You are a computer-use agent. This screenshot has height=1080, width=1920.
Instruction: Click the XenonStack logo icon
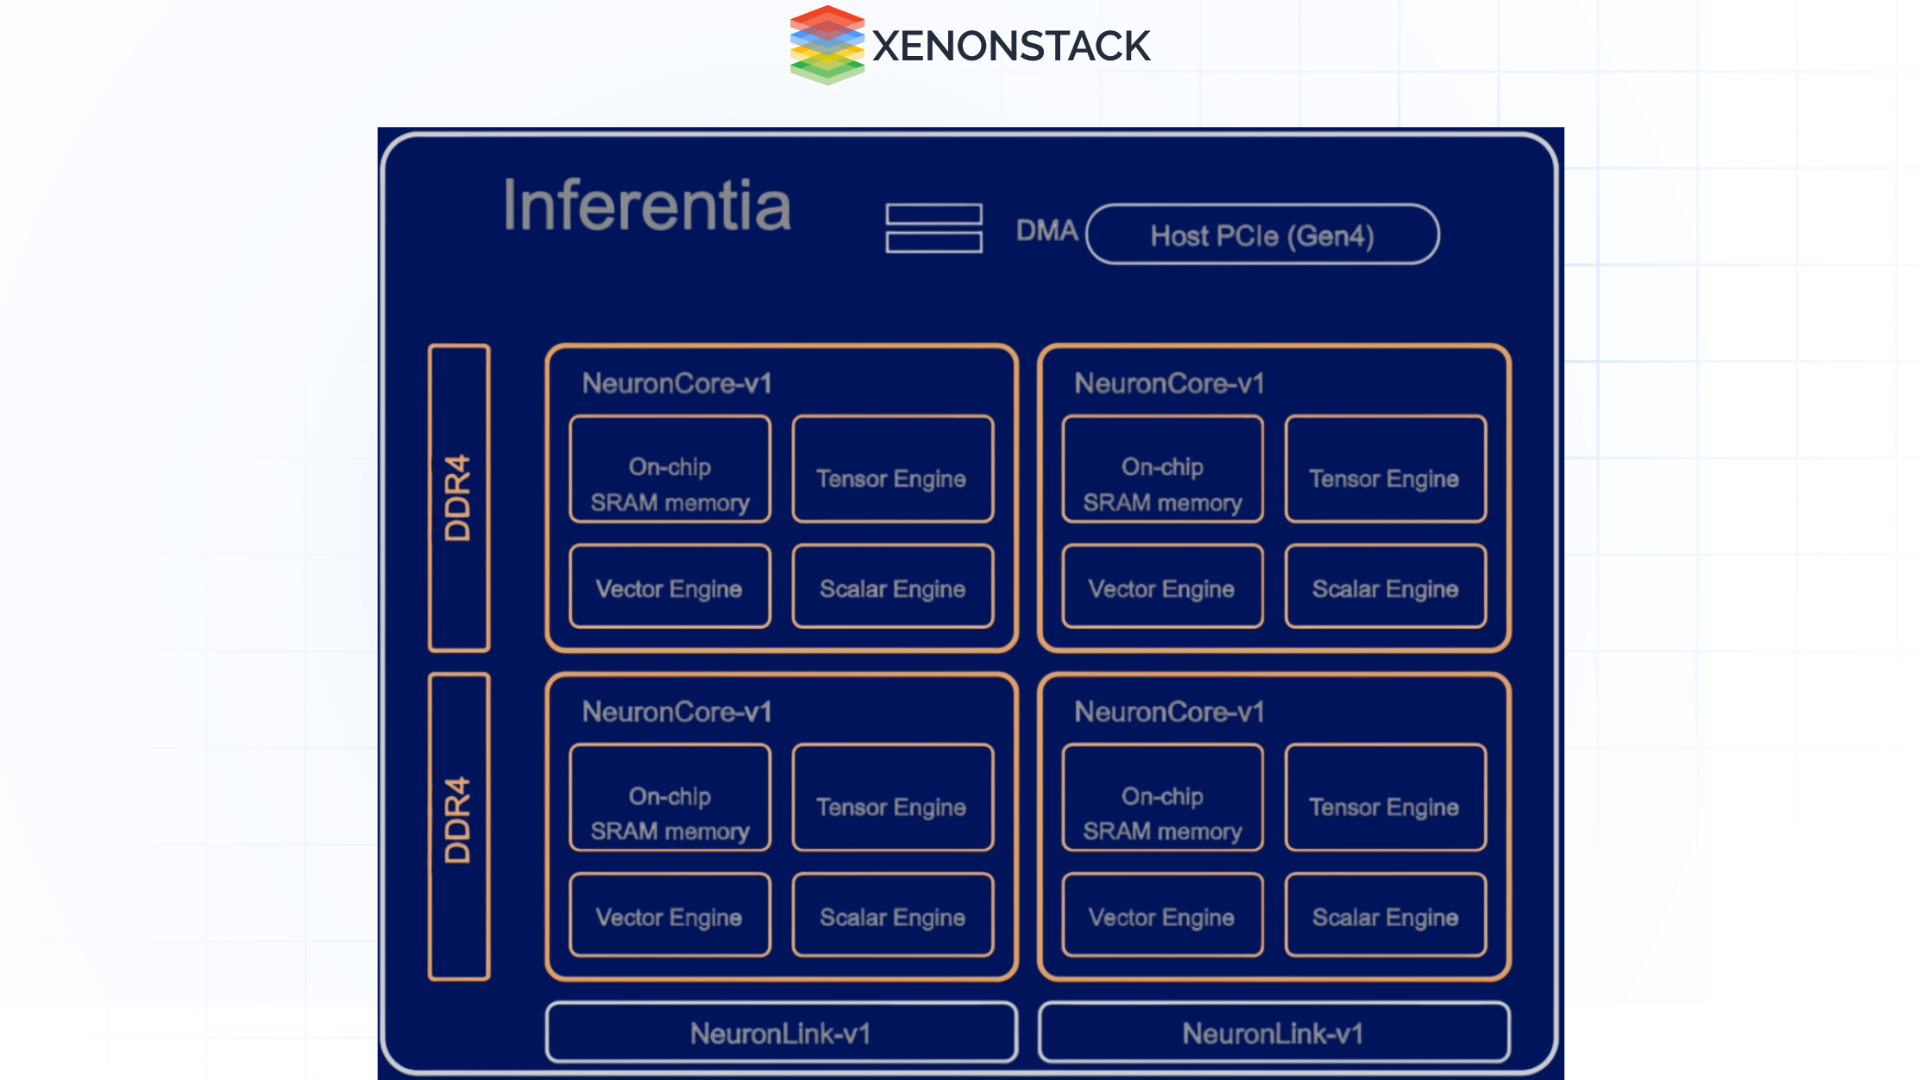(x=826, y=45)
